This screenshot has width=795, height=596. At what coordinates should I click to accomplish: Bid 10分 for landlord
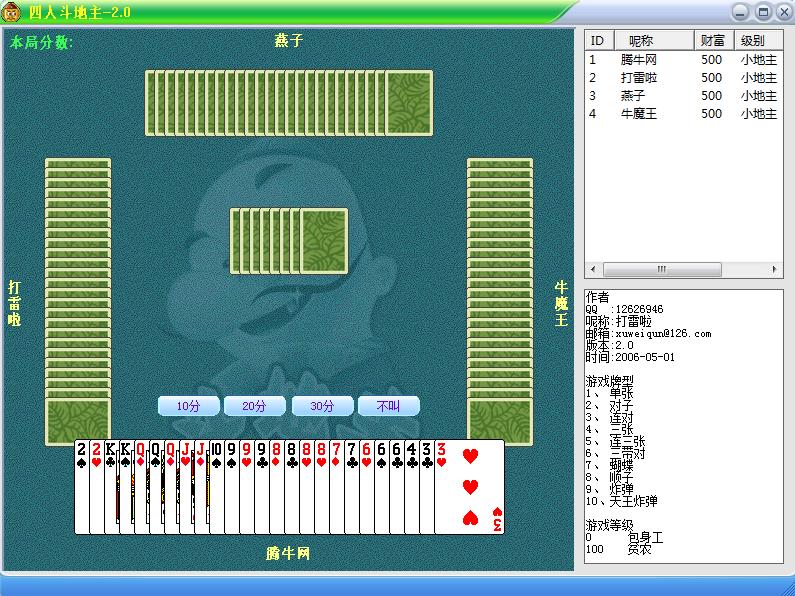(189, 406)
